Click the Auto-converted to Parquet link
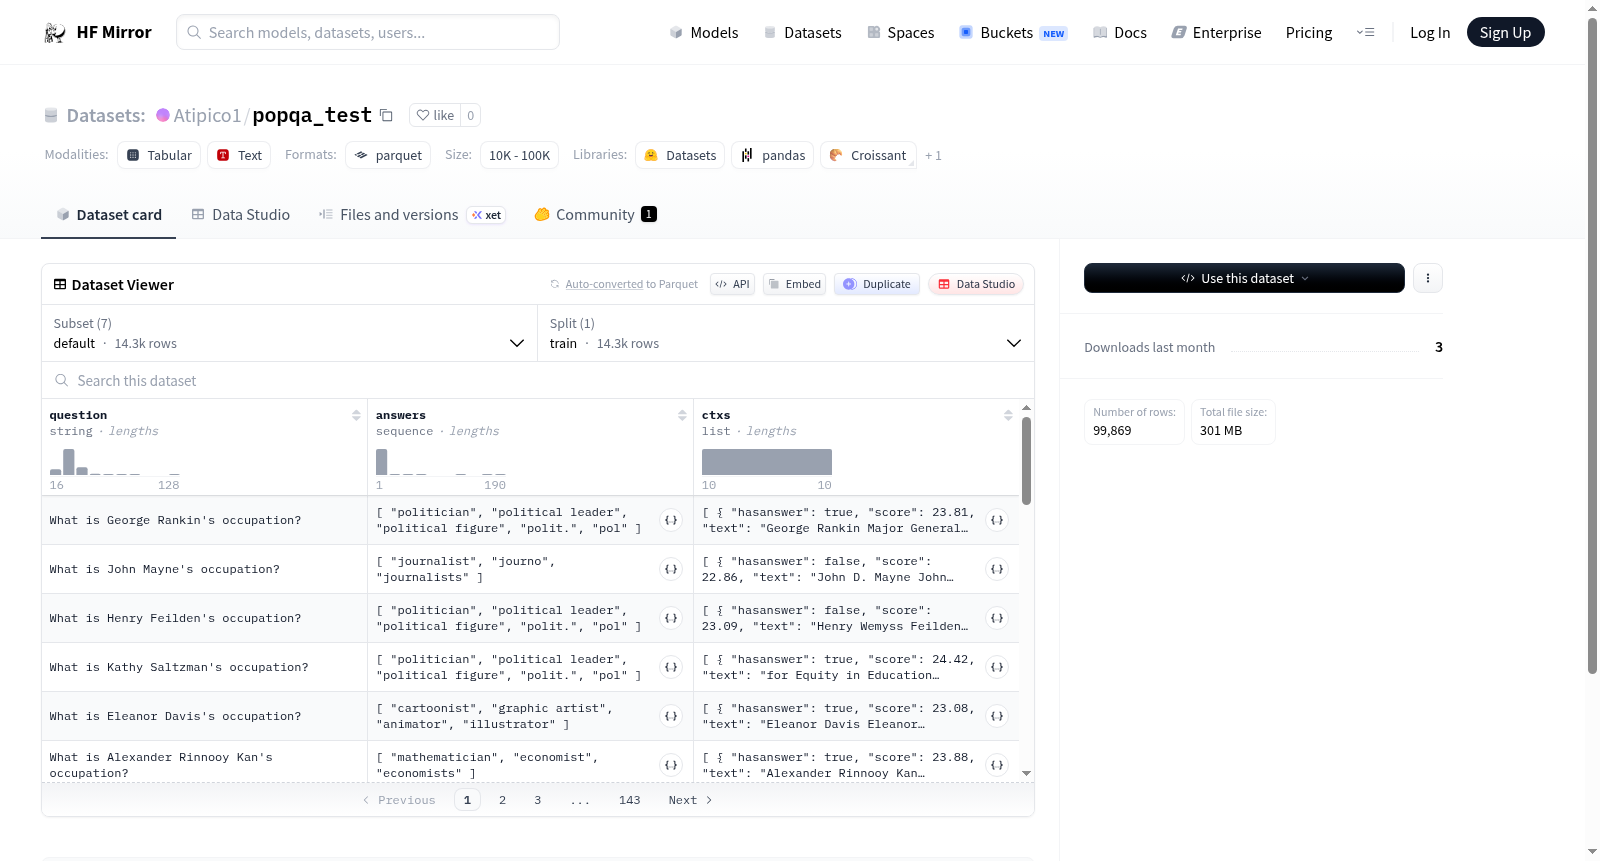 click(x=631, y=284)
